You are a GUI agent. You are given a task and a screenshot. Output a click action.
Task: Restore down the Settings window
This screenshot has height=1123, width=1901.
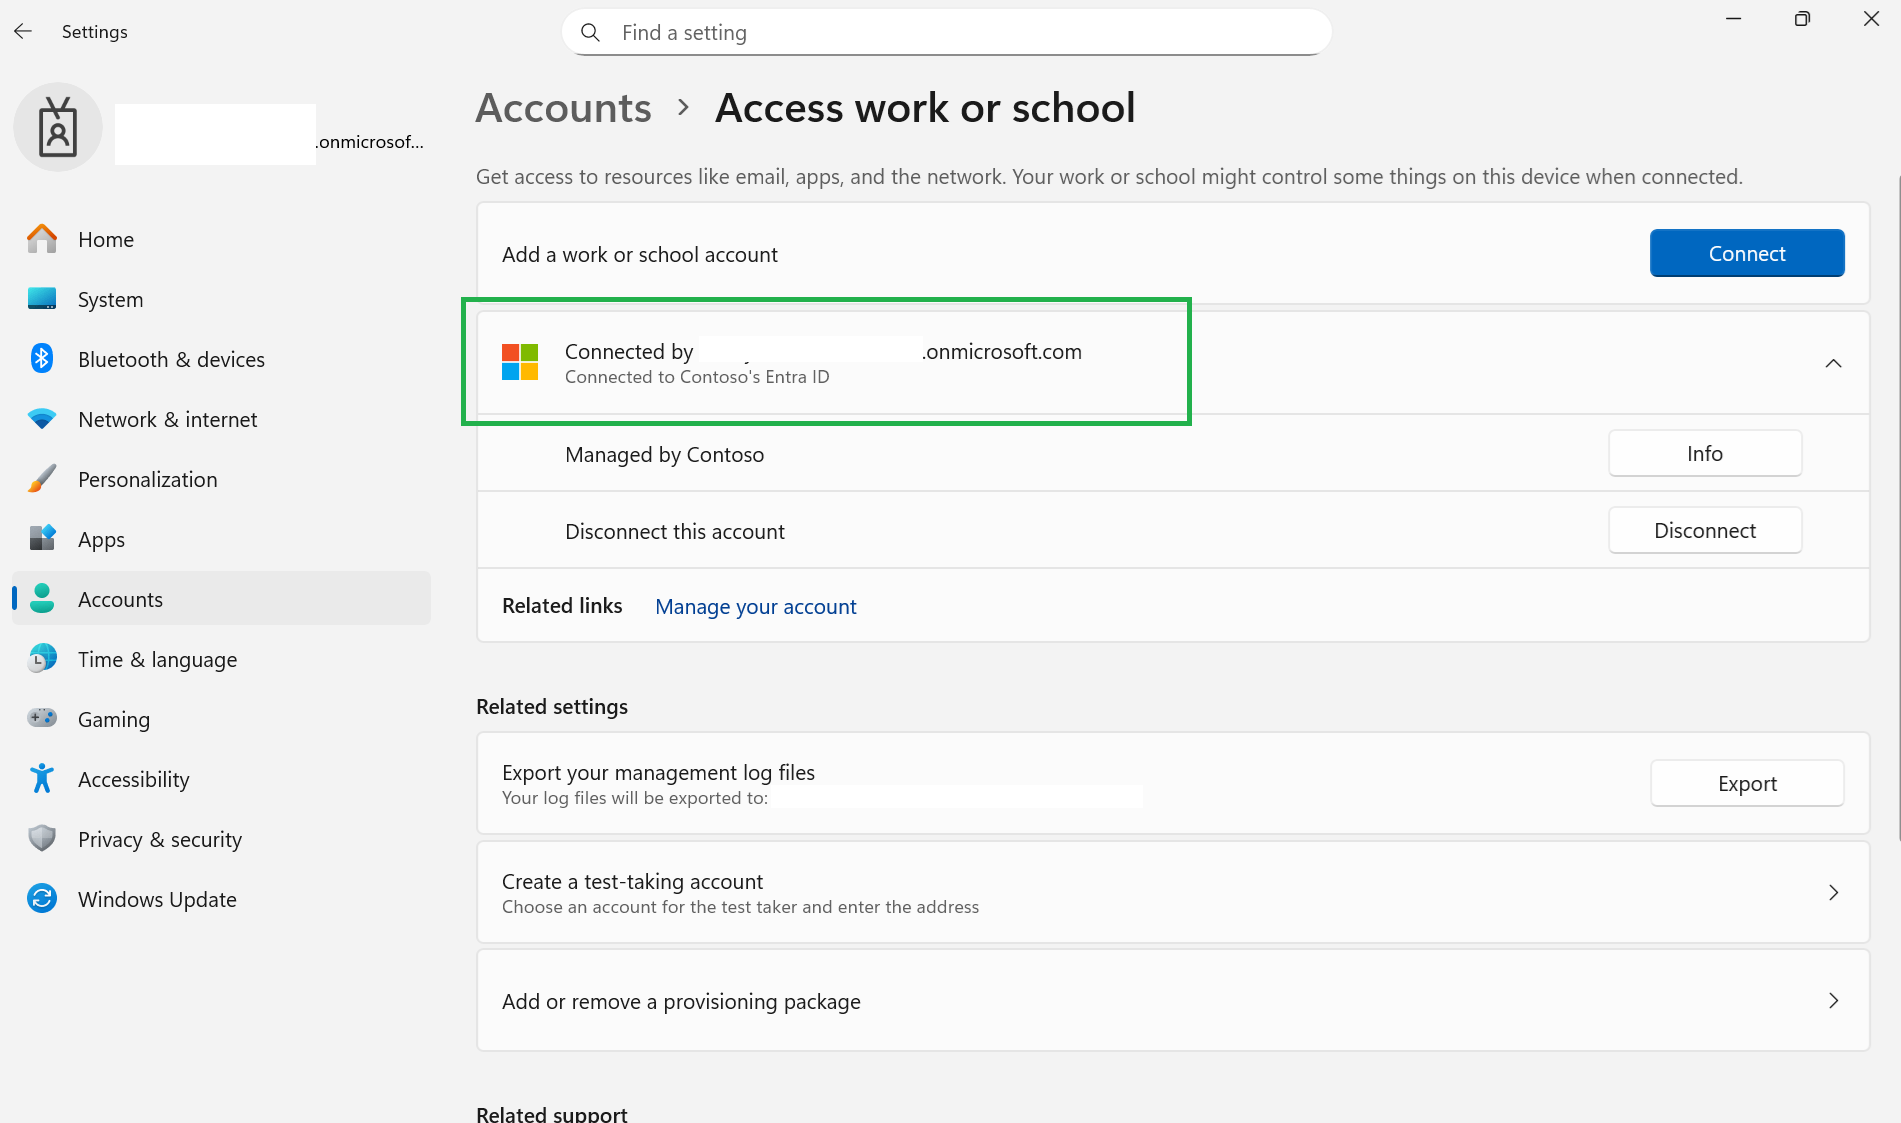[x=1802, y=19]
